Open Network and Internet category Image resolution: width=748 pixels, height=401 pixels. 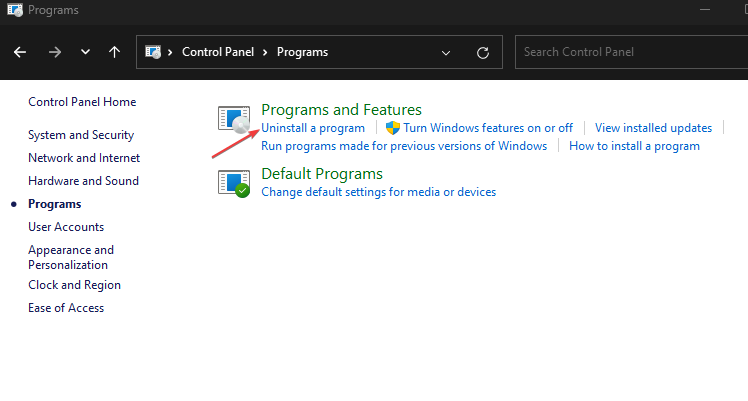[x=84, y=158]
